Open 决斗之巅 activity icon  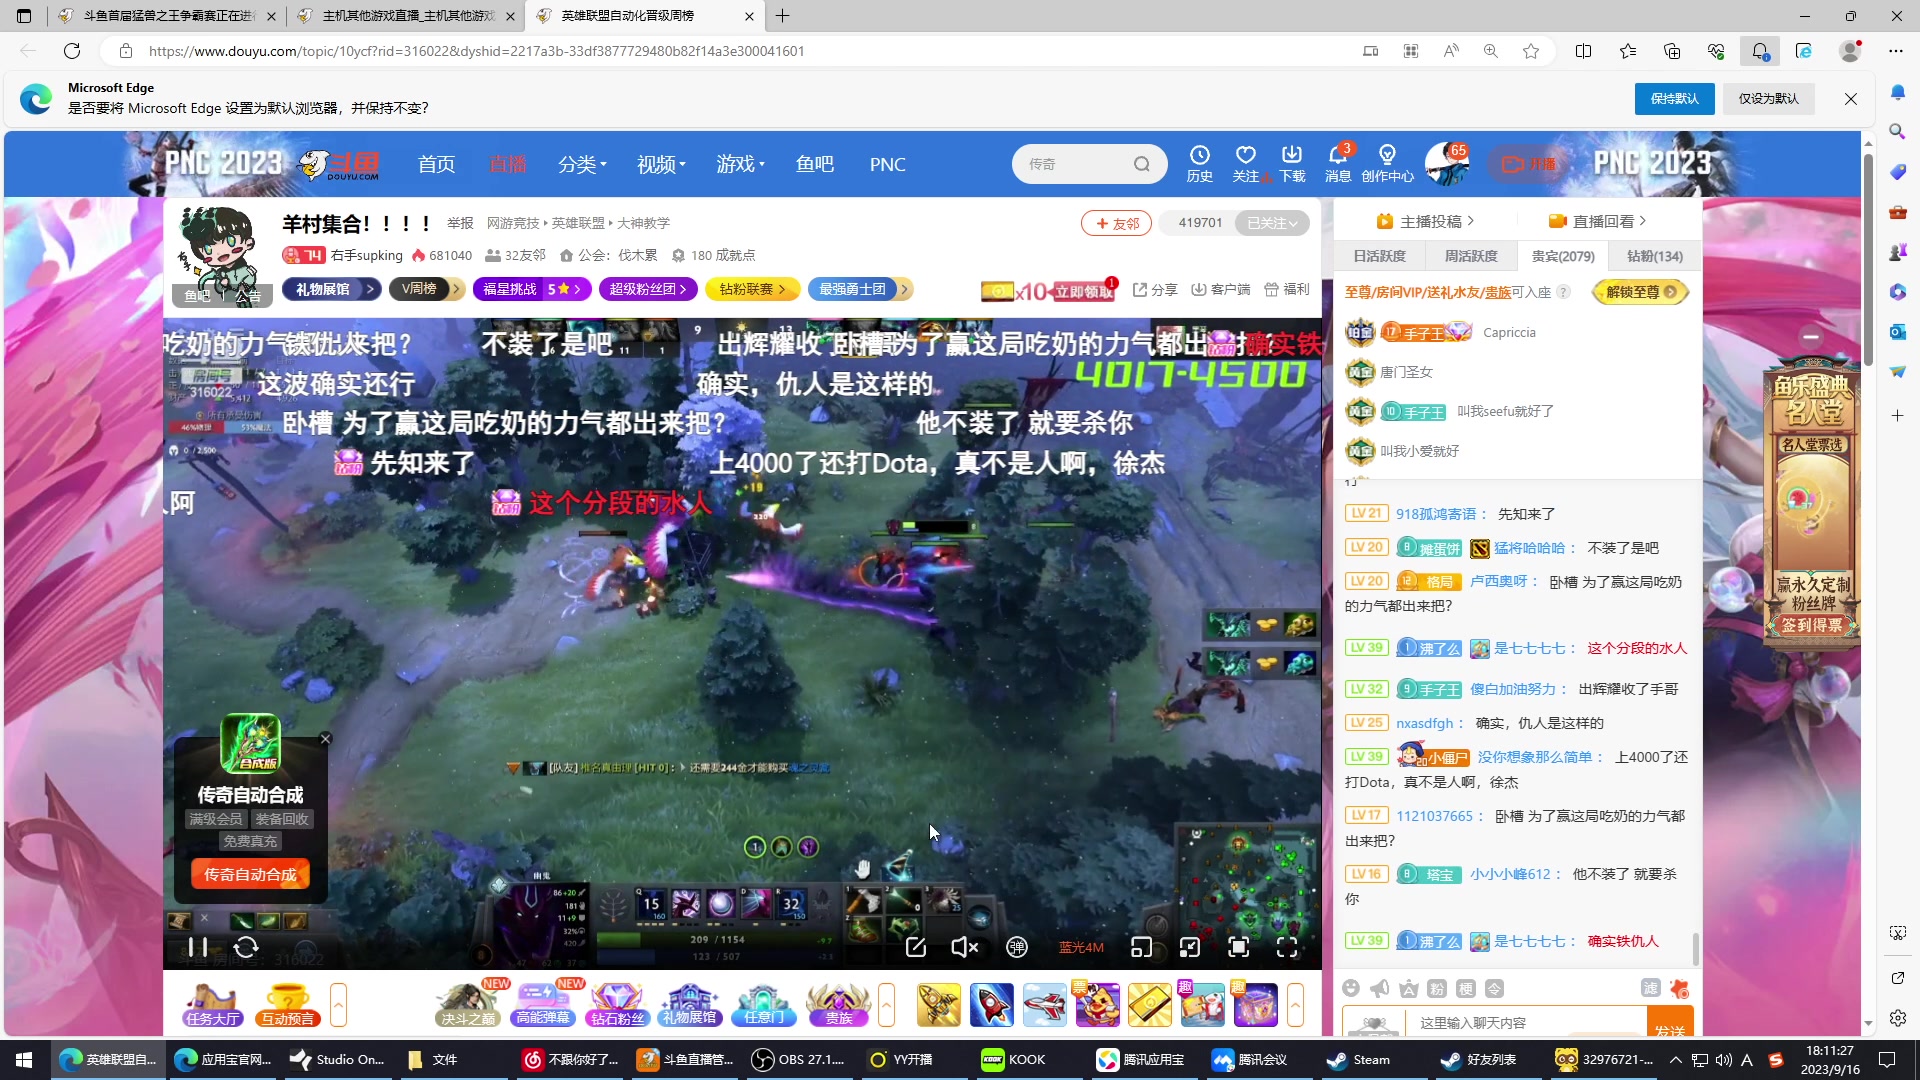[x=468, y=1005]
